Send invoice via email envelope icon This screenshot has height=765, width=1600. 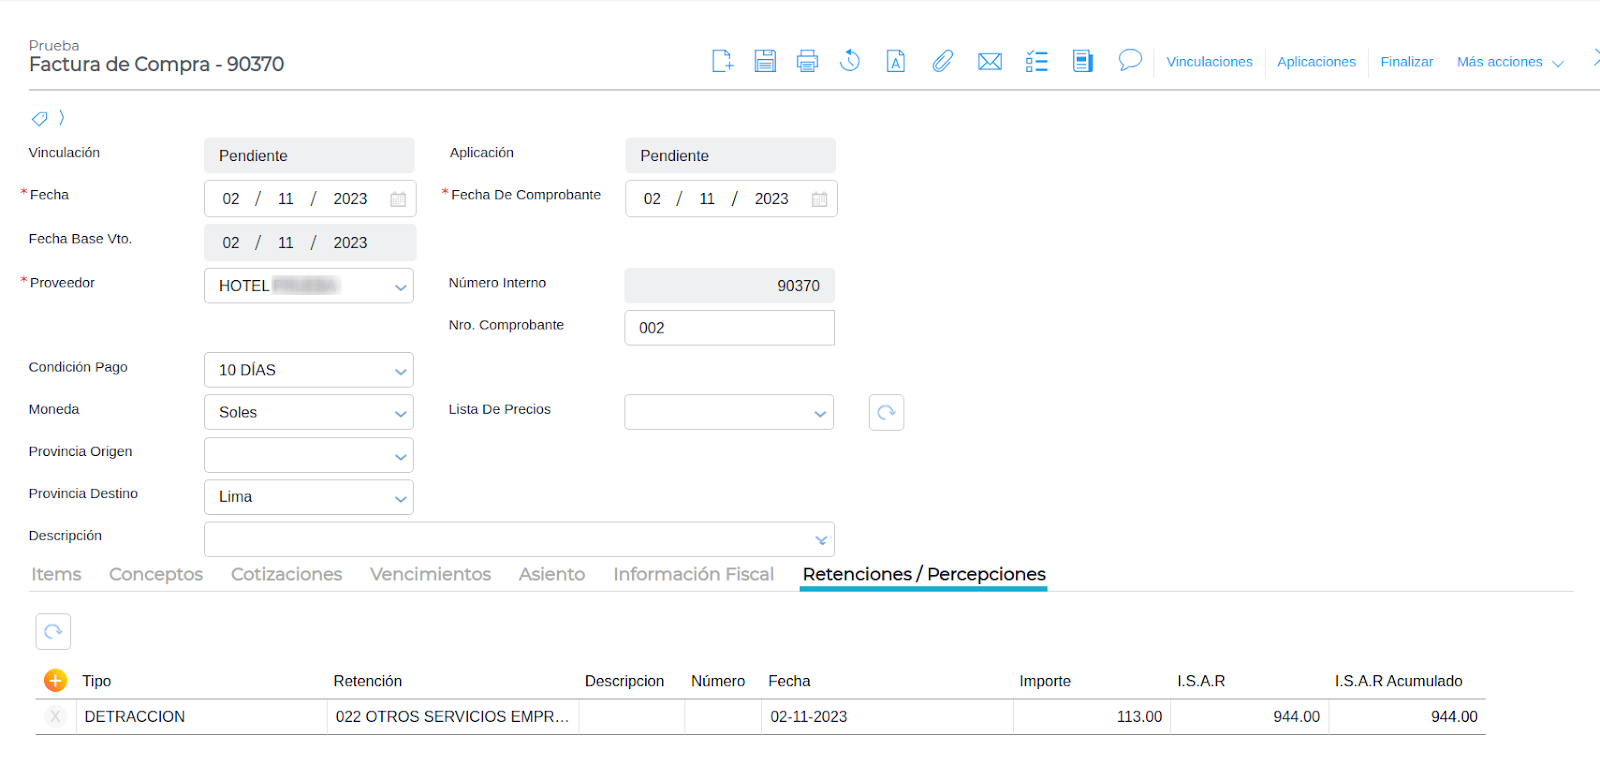pyautogui.click(x=989, y=62)
